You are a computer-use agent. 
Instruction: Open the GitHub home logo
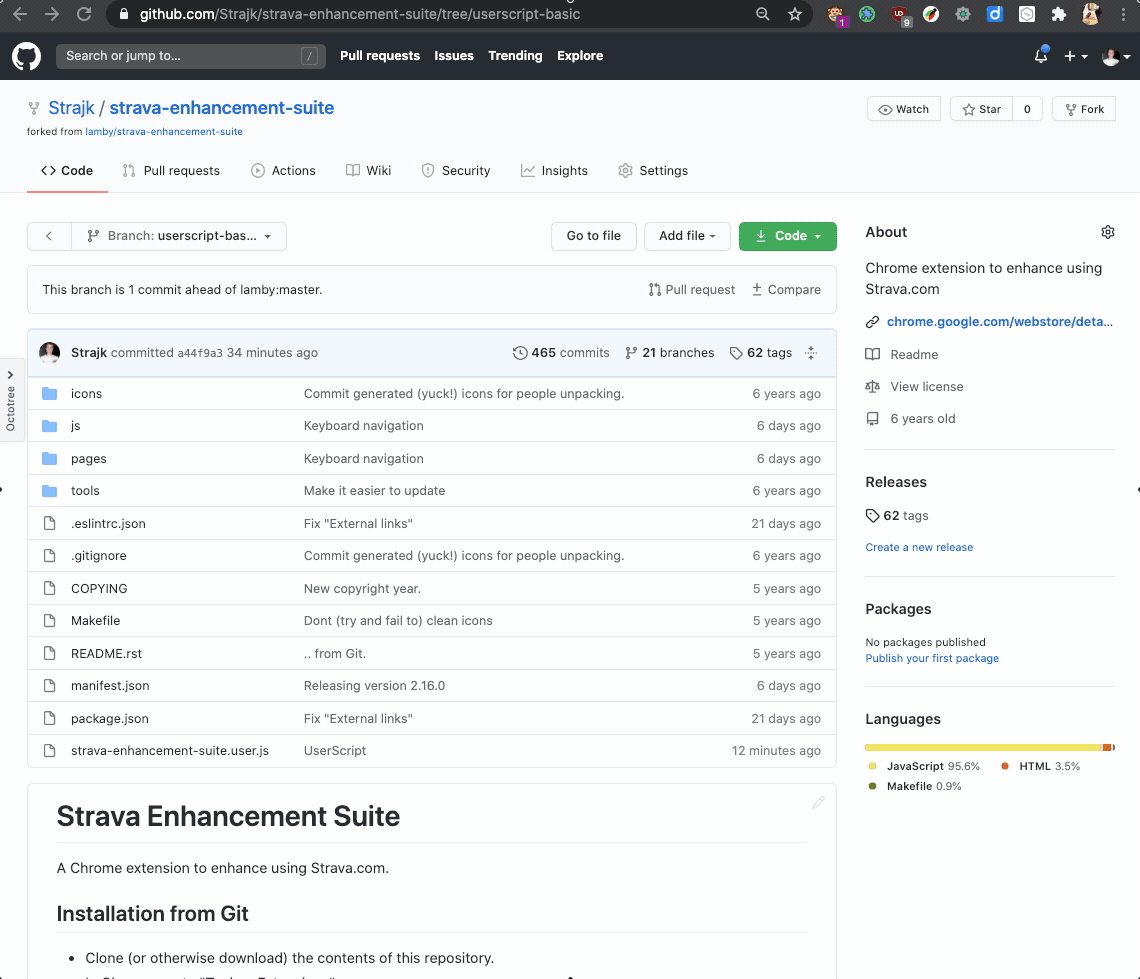[x=26, y=56]
